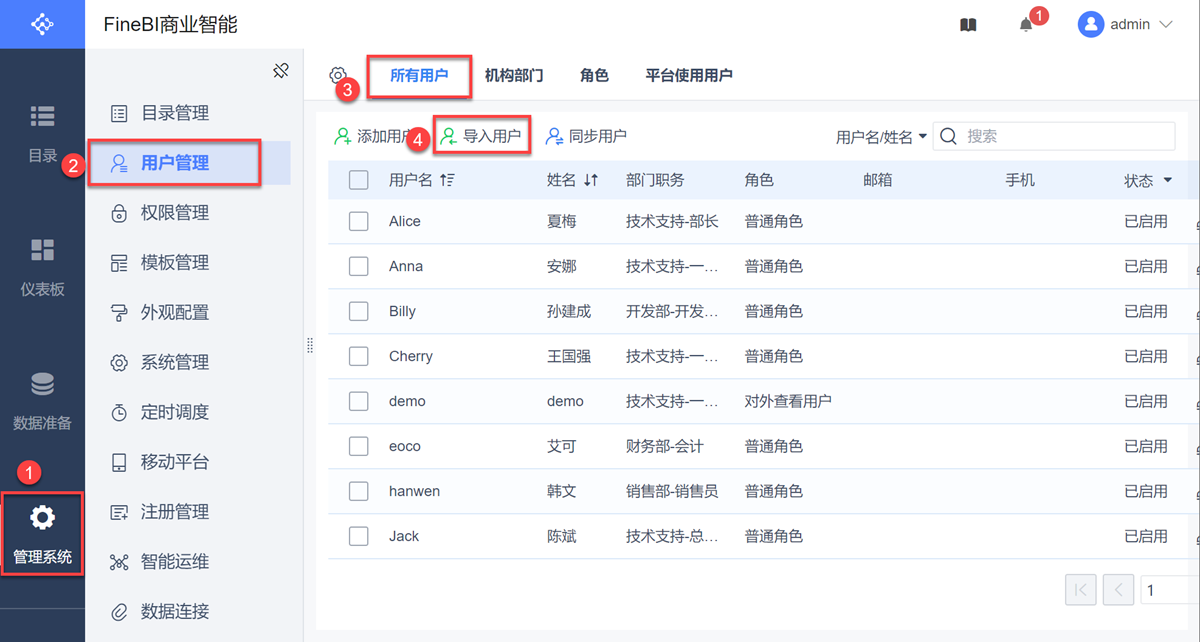Click the FineBI logo icon

tap(42, 24)
